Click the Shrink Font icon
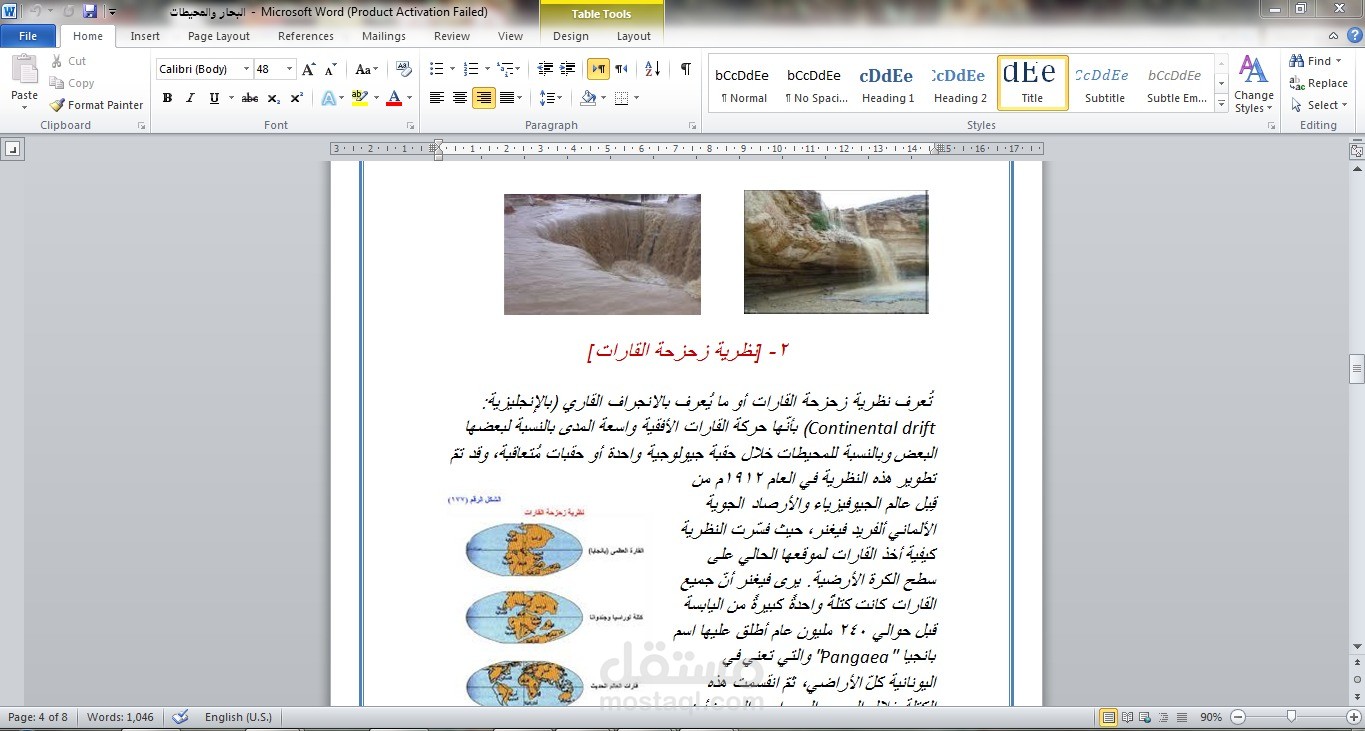 tap(331, 69)
